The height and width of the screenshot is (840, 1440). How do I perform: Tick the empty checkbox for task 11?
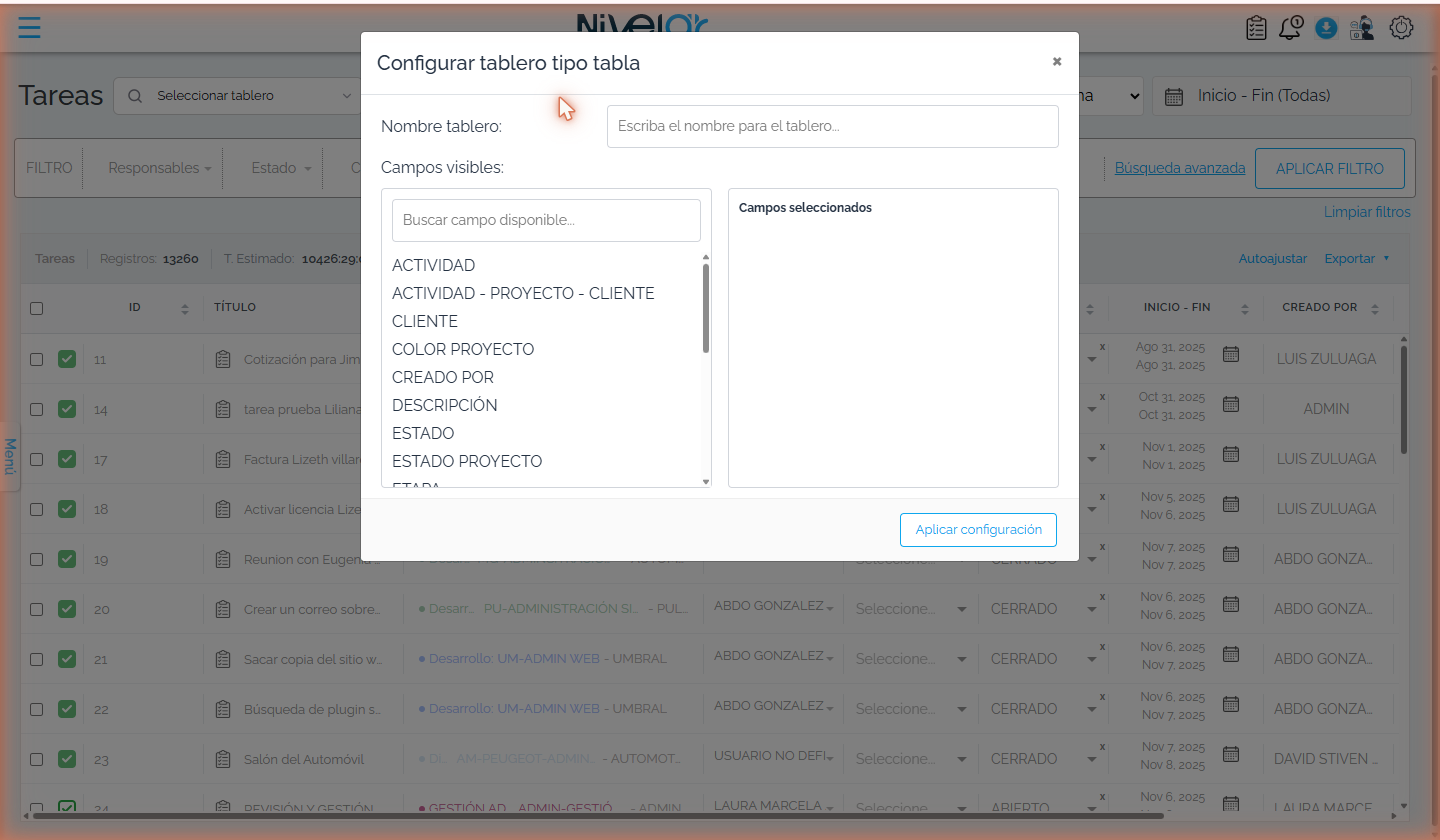coord(37,359)
